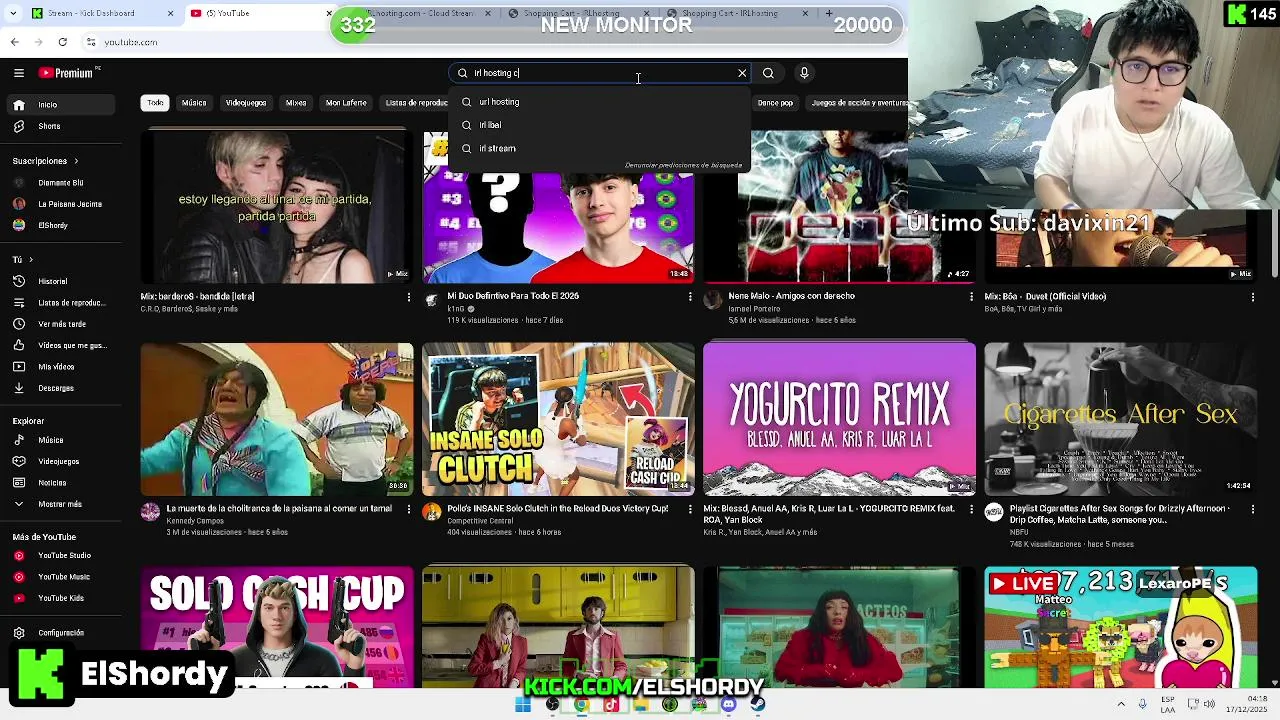
Task: Select the 'Videojuegos' filter chip
Action: coord(246,103)
